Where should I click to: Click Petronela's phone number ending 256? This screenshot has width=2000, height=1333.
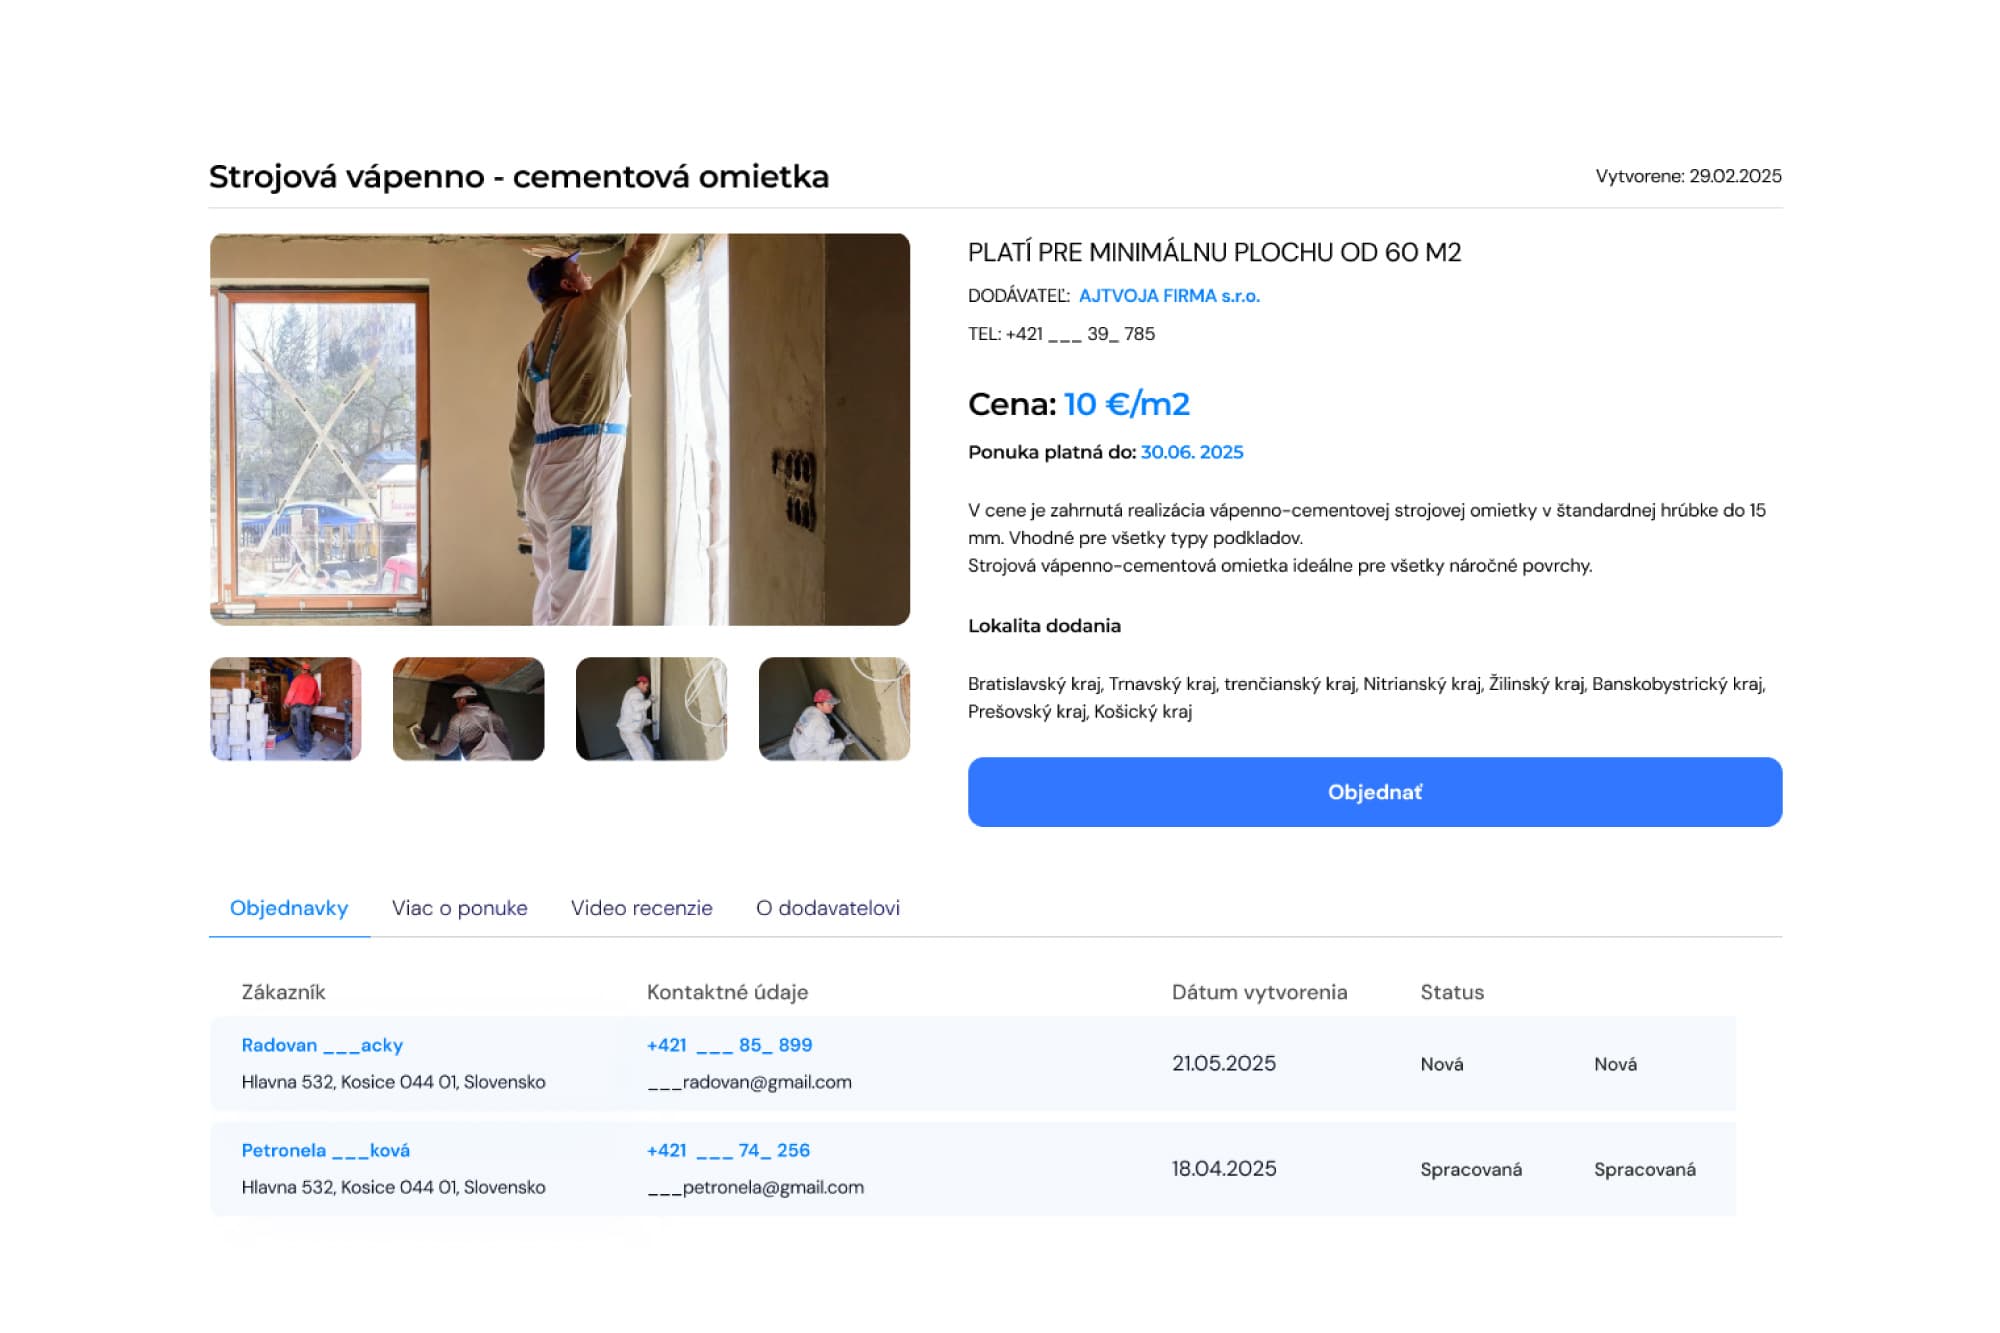(728, 1150)
